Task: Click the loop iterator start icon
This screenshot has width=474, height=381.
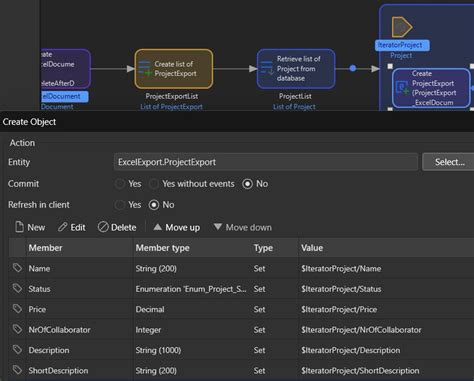Action: (402, 27)
